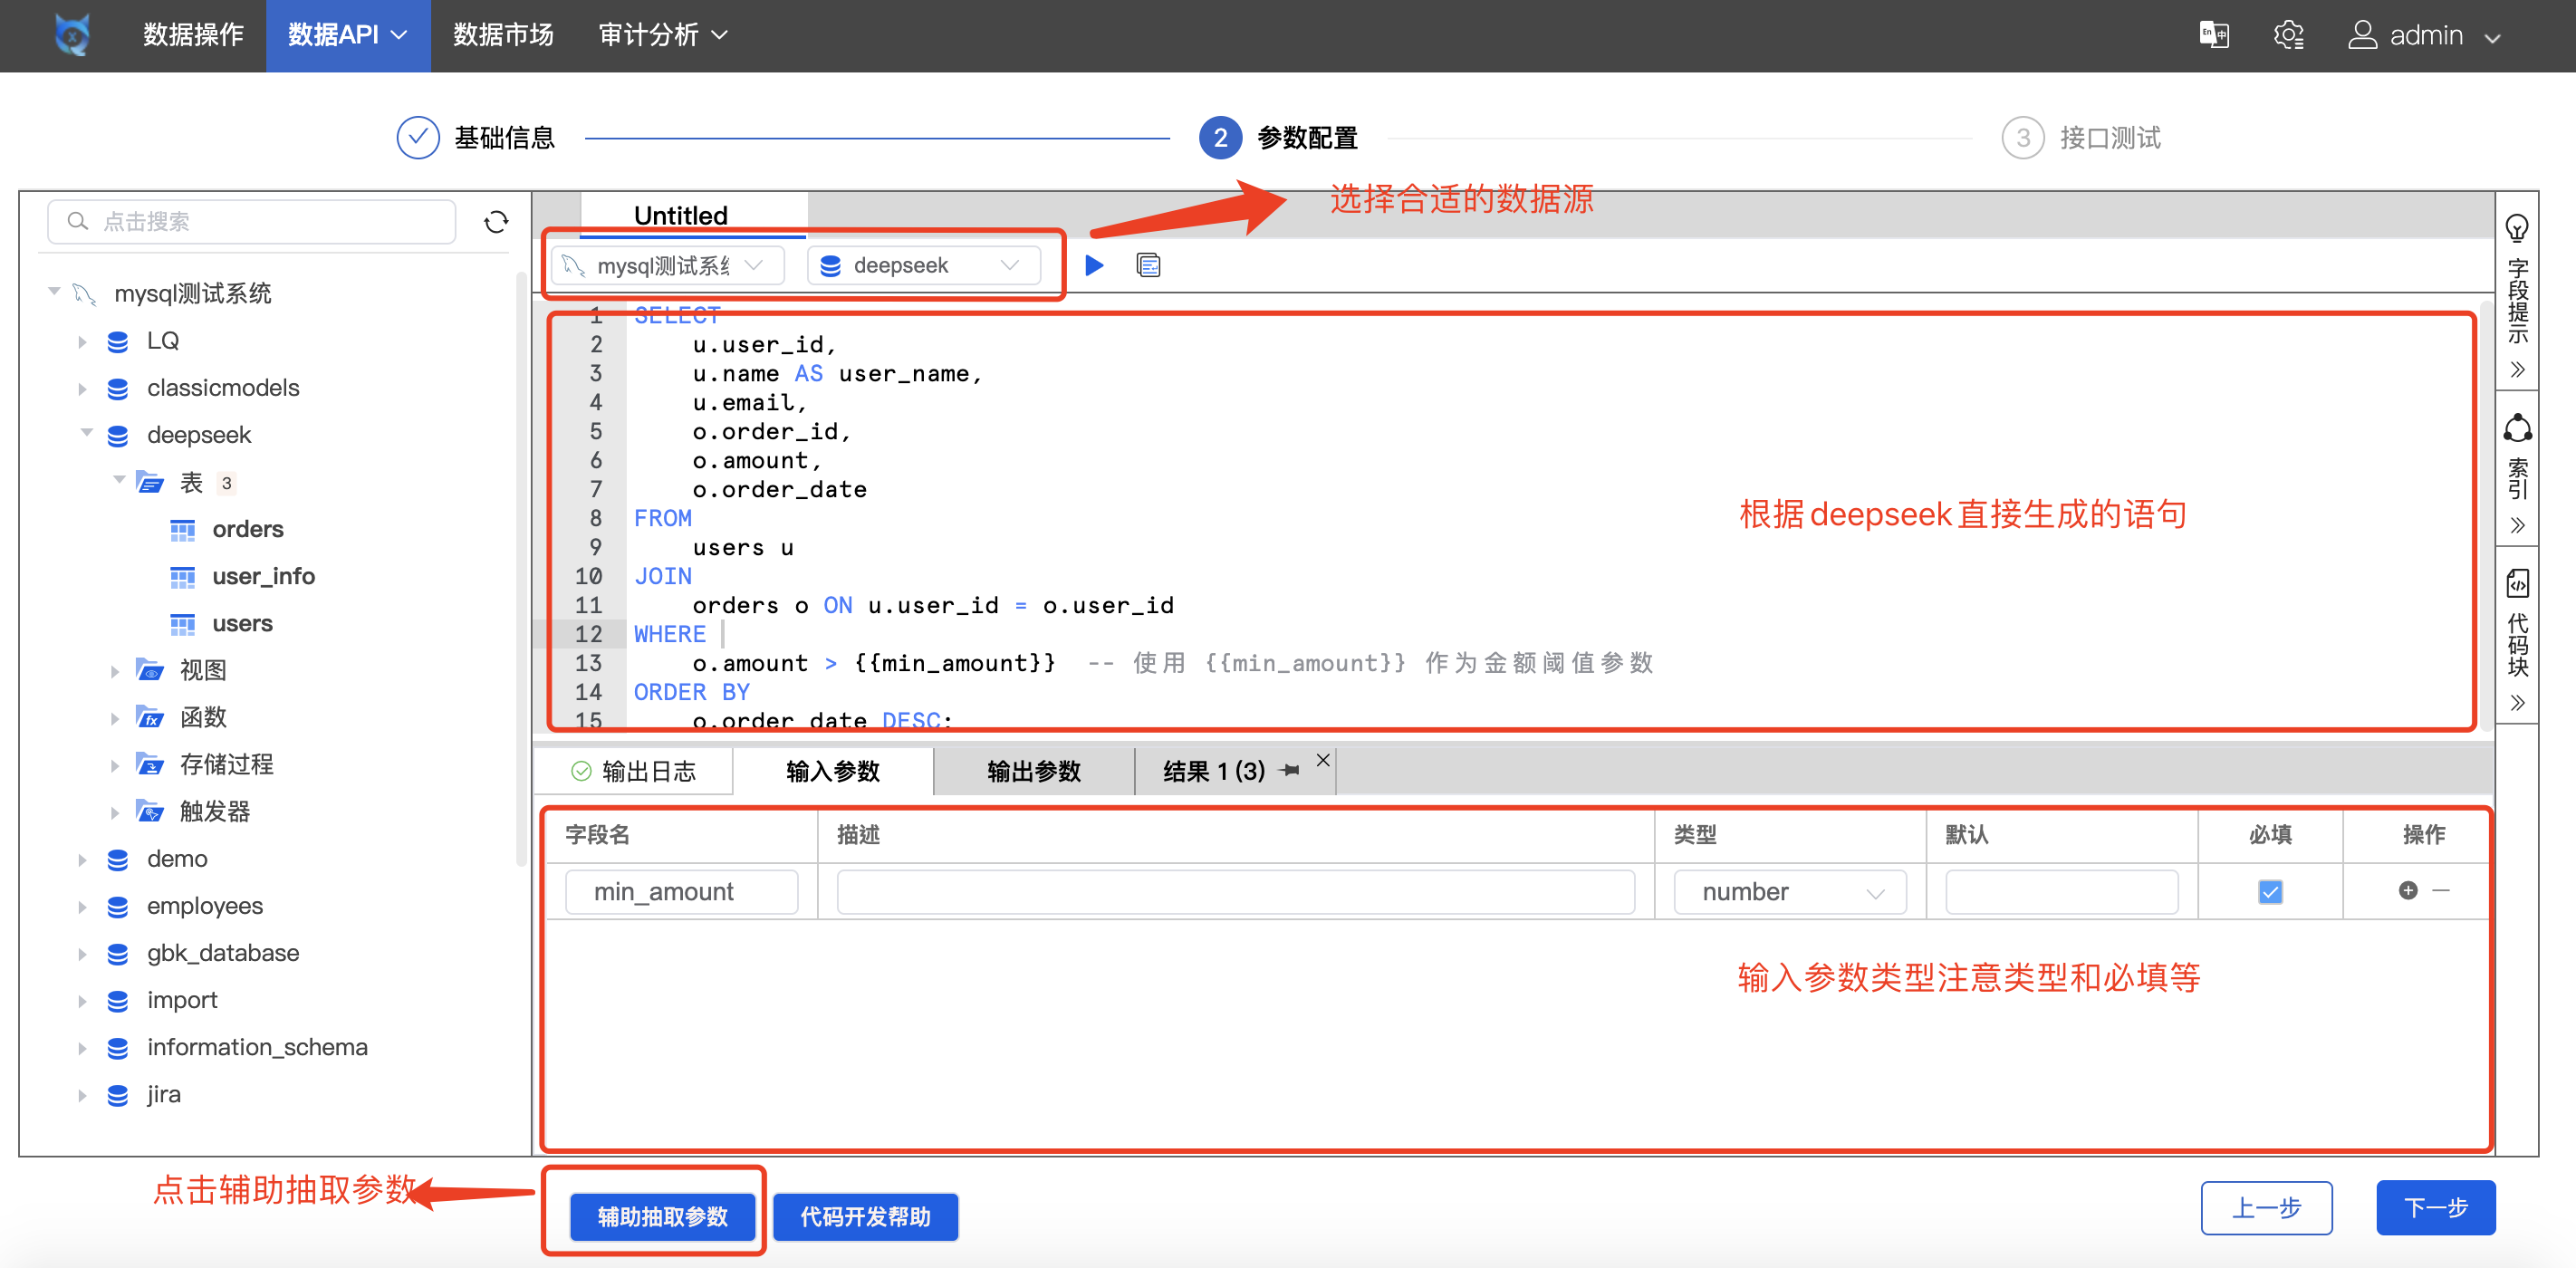Open the mysql测试系统 datasource dropdown
Viewport: 2576px width, 1268px height.
click(666, 265)
